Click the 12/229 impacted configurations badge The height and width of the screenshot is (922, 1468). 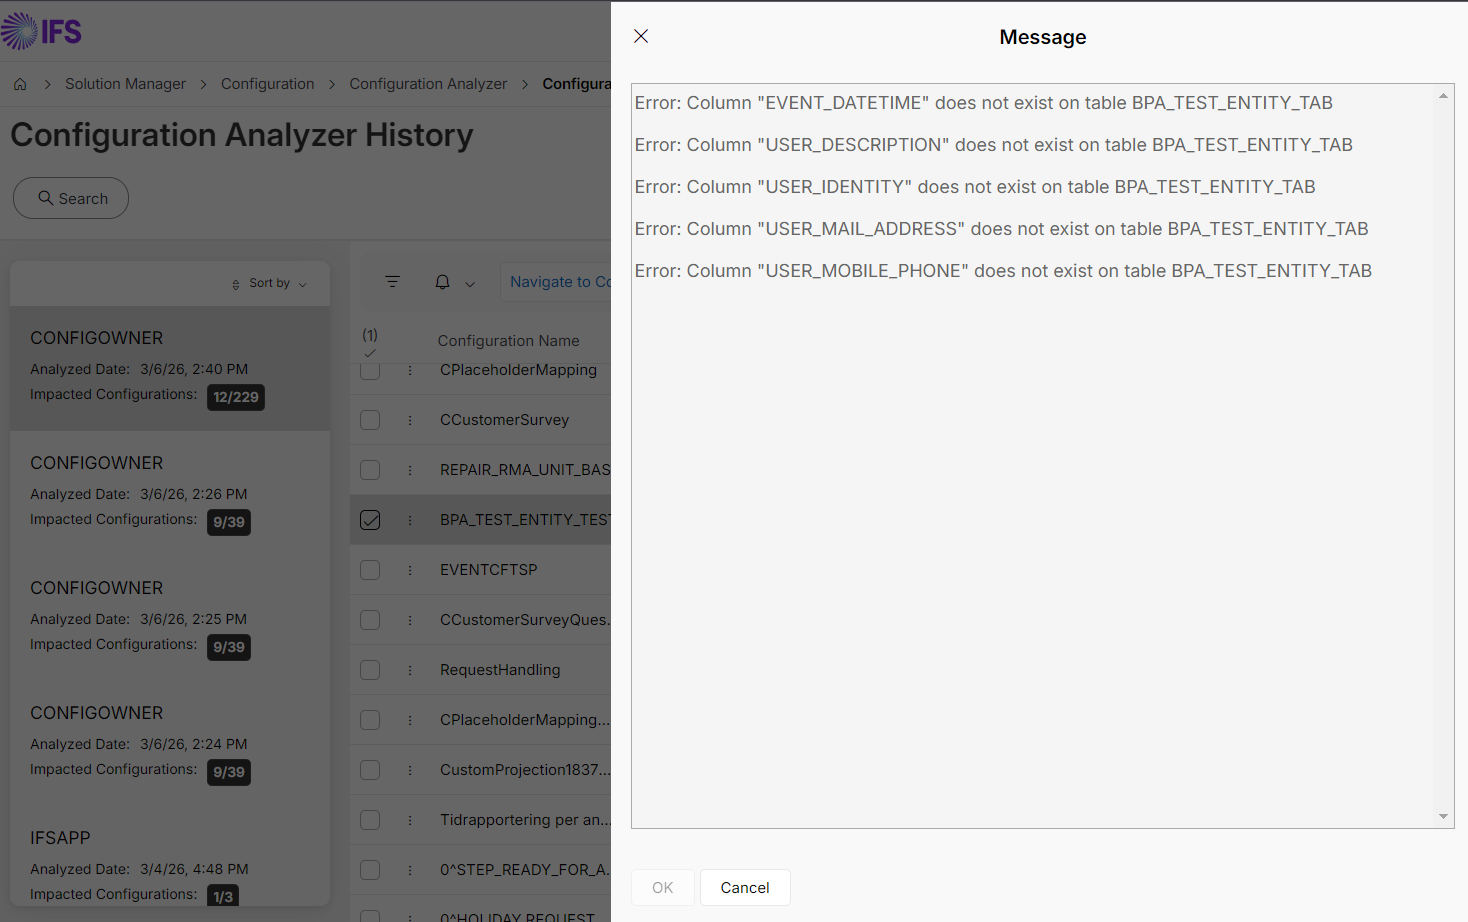pyautogui.click(x=236, y=397)
